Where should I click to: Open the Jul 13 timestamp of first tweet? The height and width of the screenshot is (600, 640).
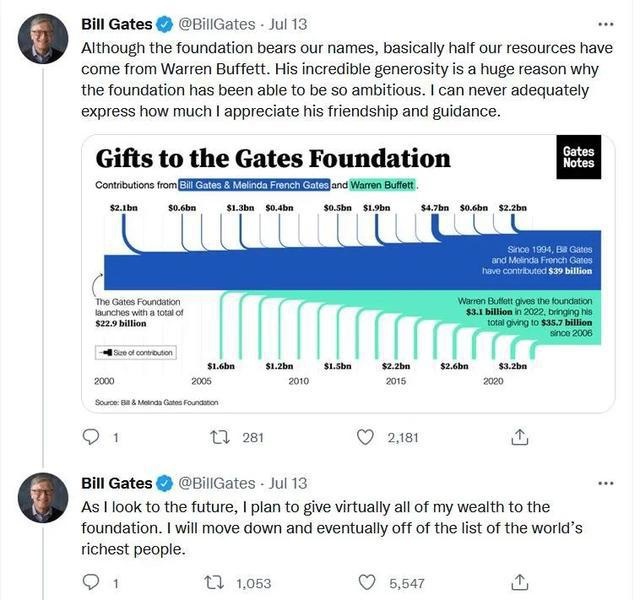tap(288, 24)
